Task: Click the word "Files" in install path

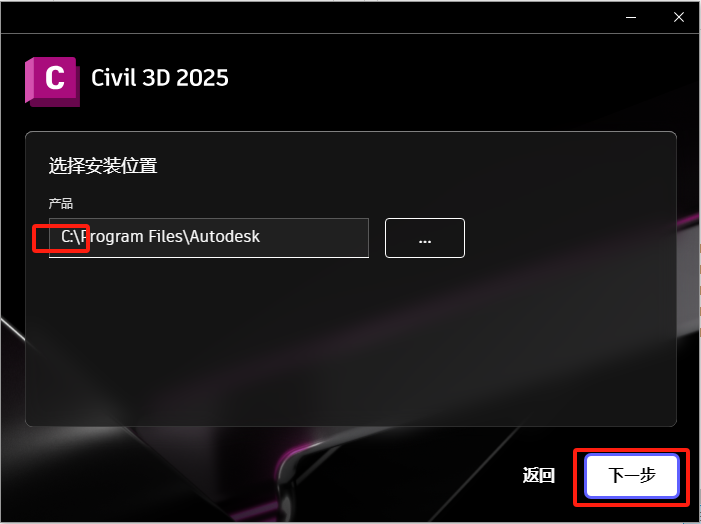Action: (166, 236)
